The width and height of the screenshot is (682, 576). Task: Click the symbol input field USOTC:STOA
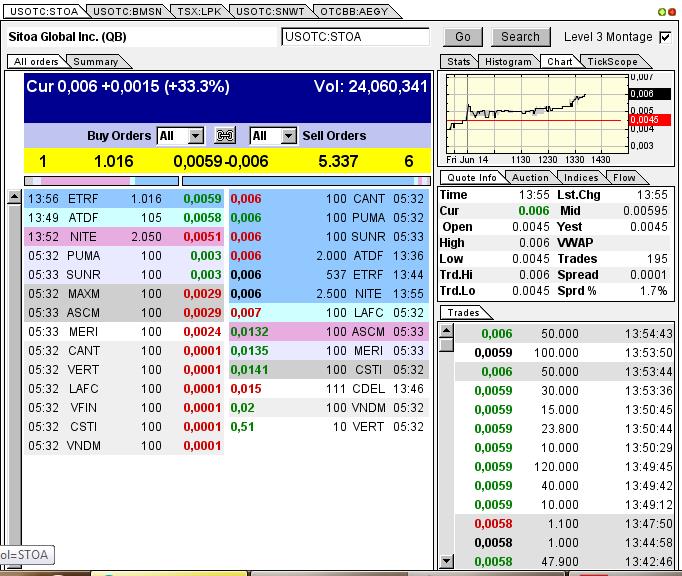click(x=355, y=37)
